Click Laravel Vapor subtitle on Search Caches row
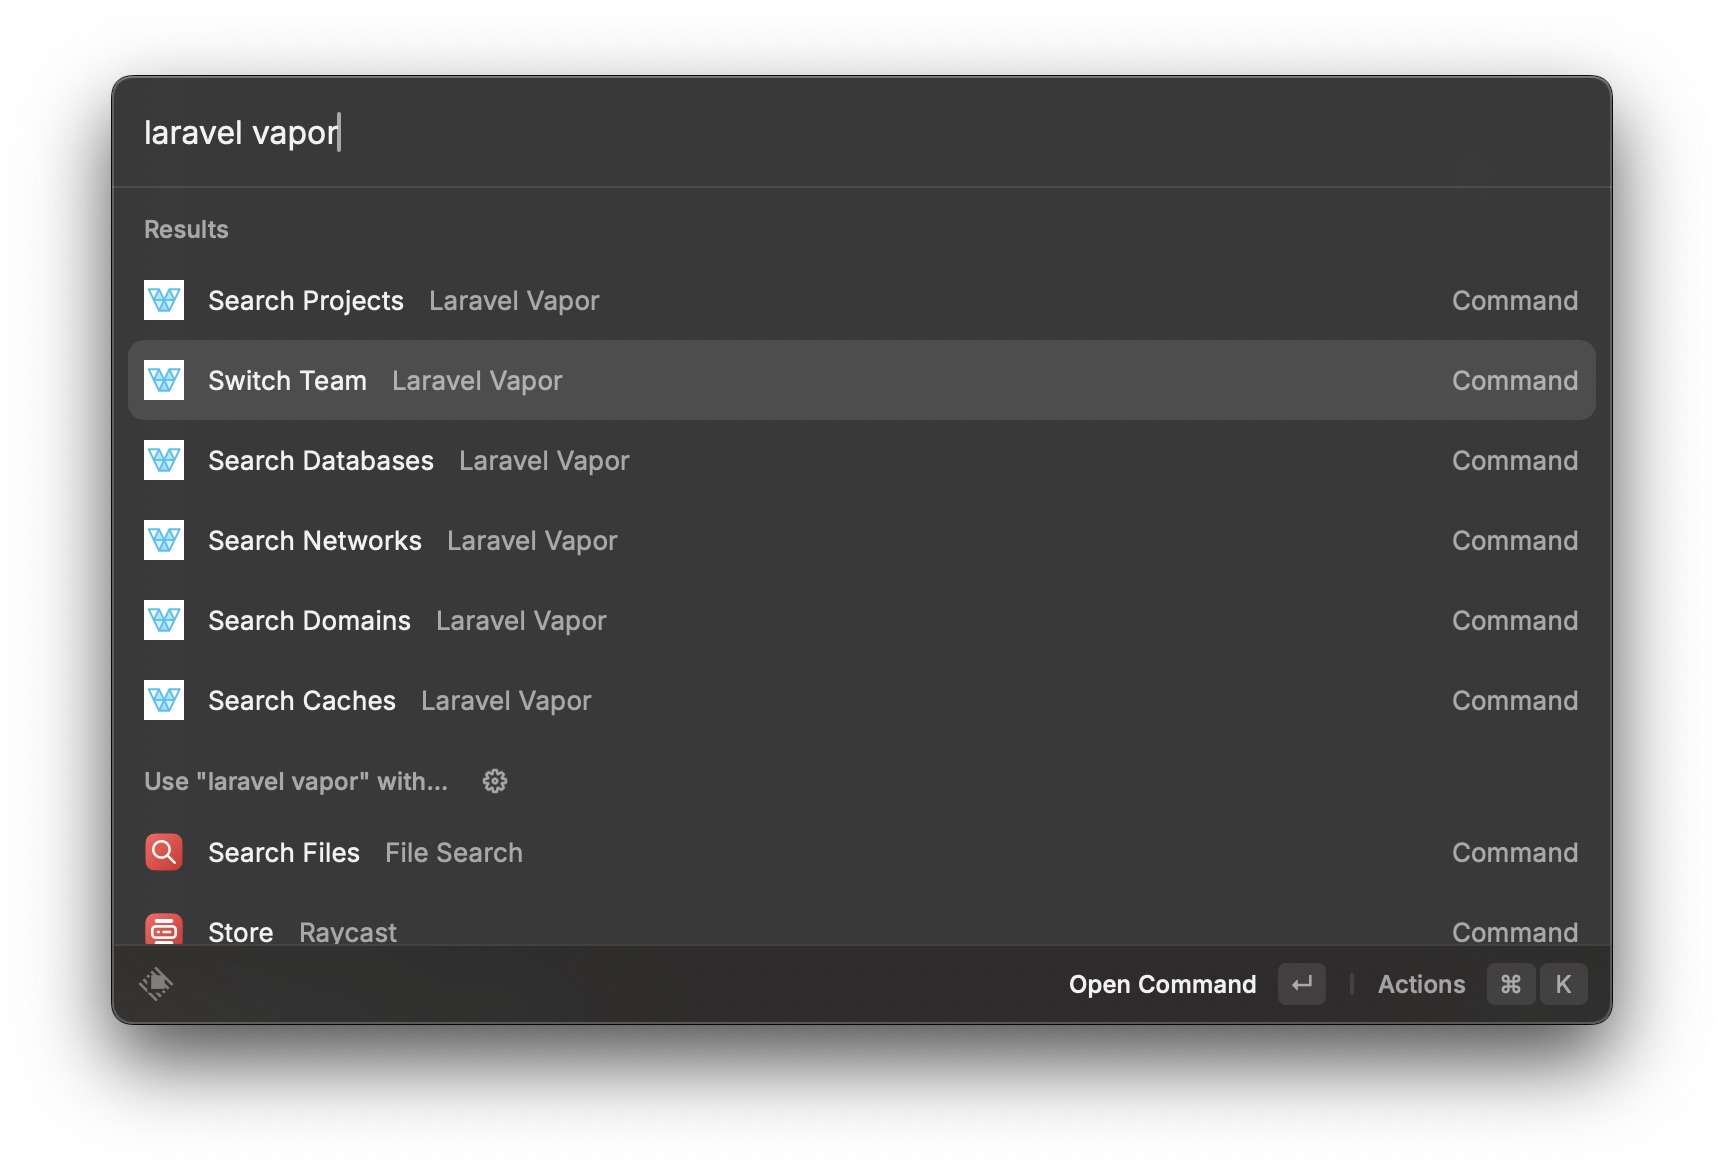This screenshot has width=1724, height=1172. pyautogui.click(x=506, y=701)
